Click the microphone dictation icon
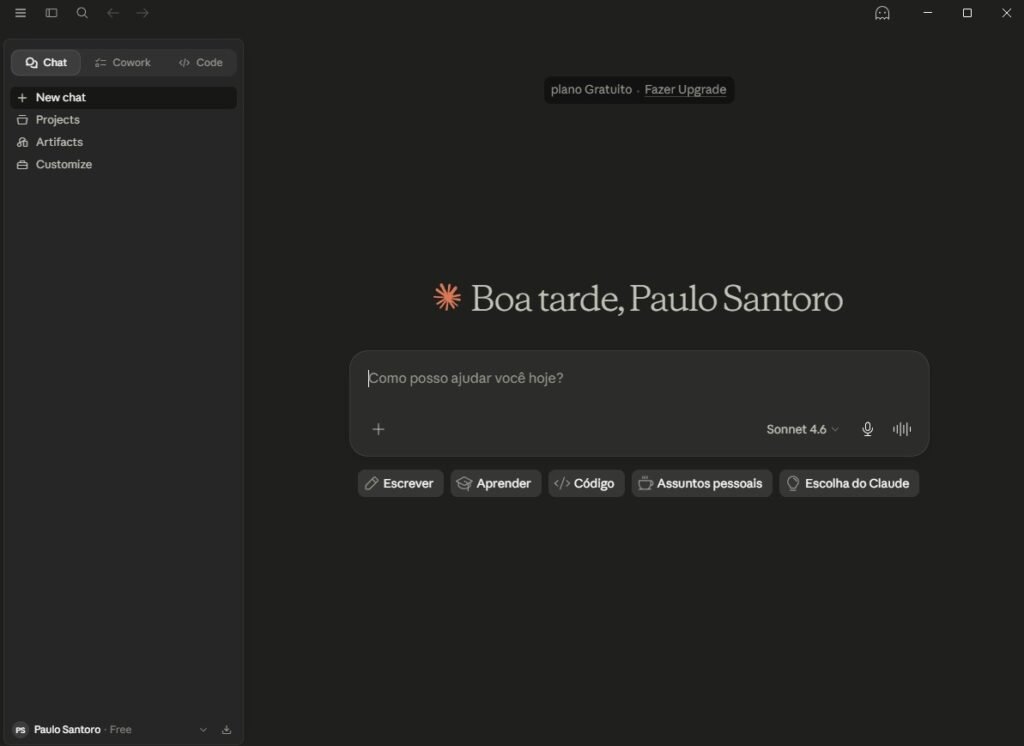The height and width of the screenshot is (746, 1024). coord(867,429)
